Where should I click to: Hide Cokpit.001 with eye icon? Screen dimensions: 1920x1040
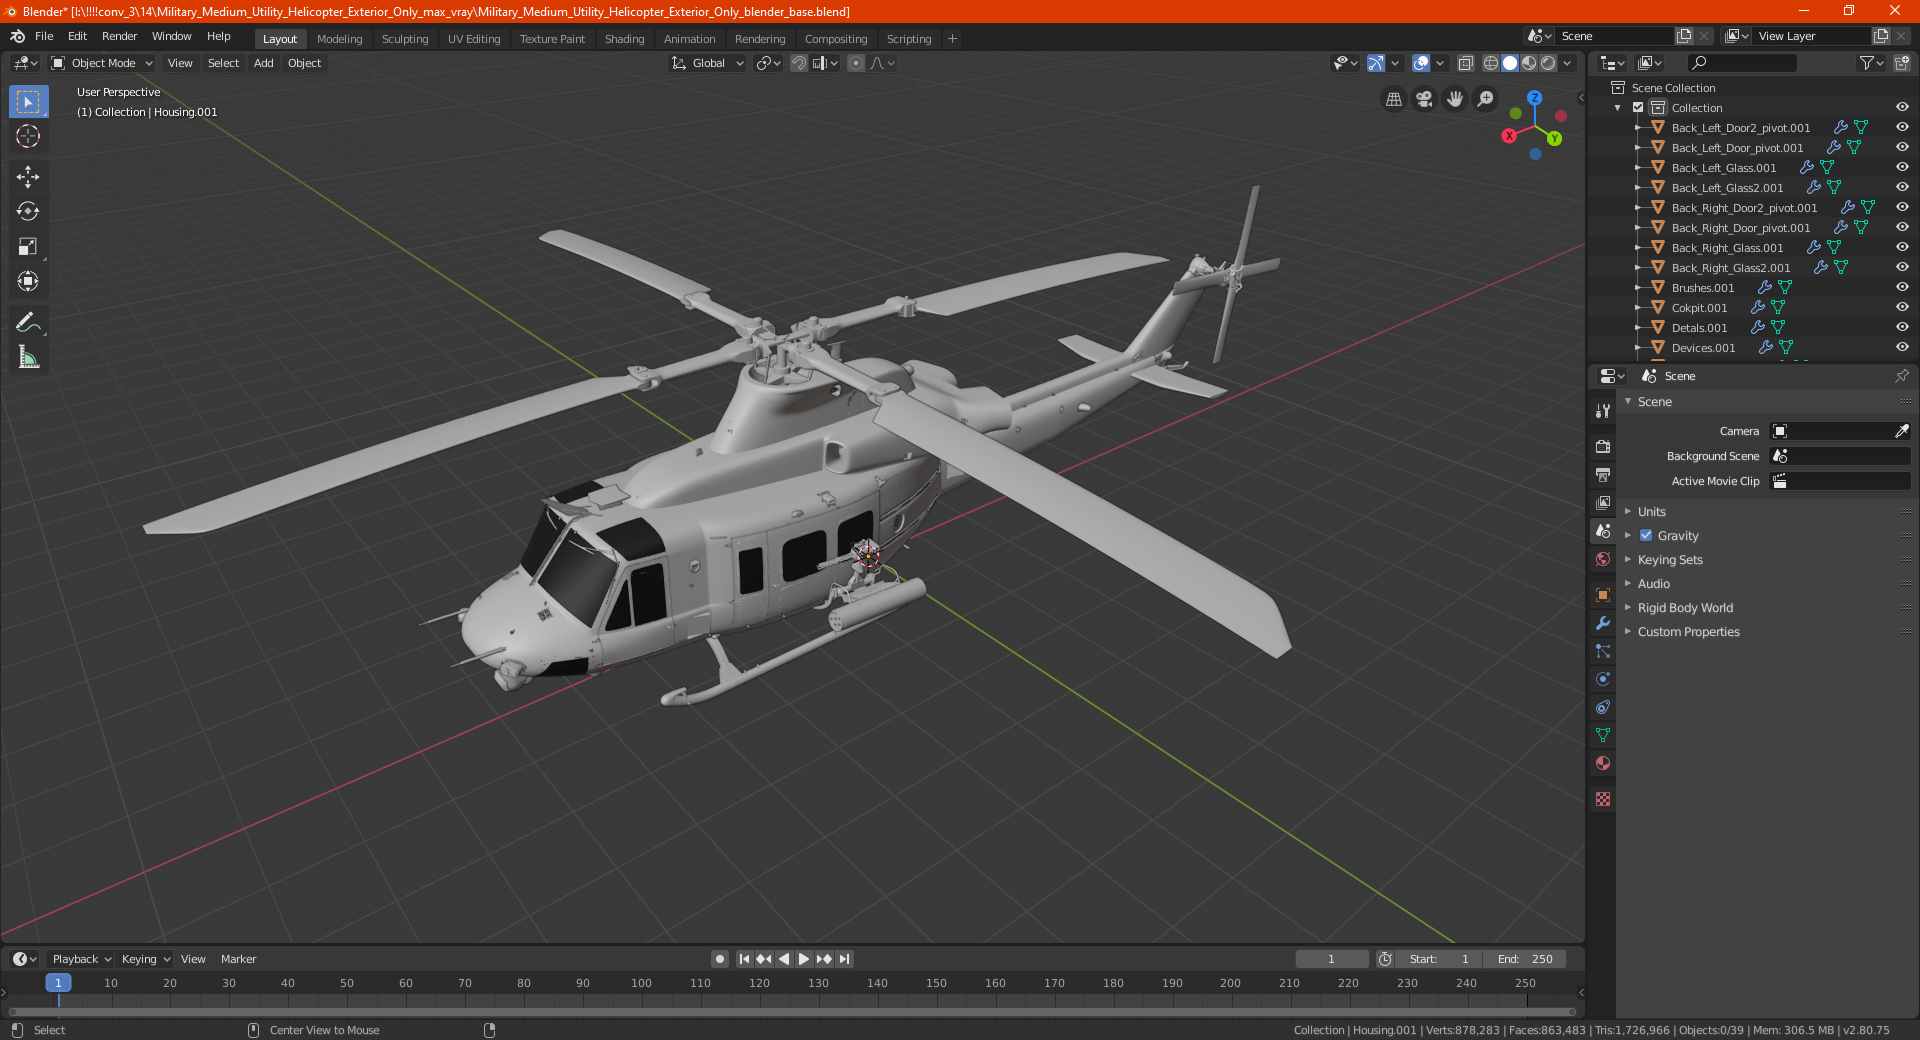tap(1902, 307)
